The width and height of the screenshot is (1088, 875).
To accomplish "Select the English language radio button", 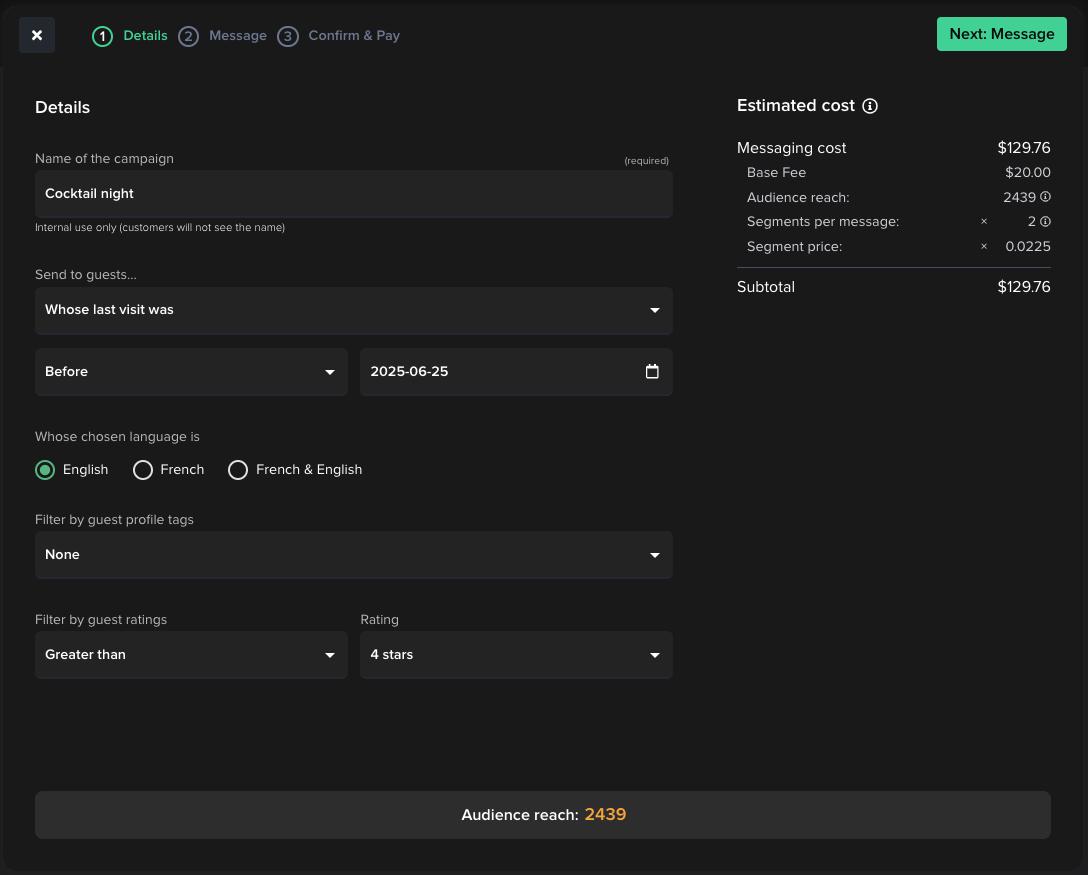I will [45, 470].
